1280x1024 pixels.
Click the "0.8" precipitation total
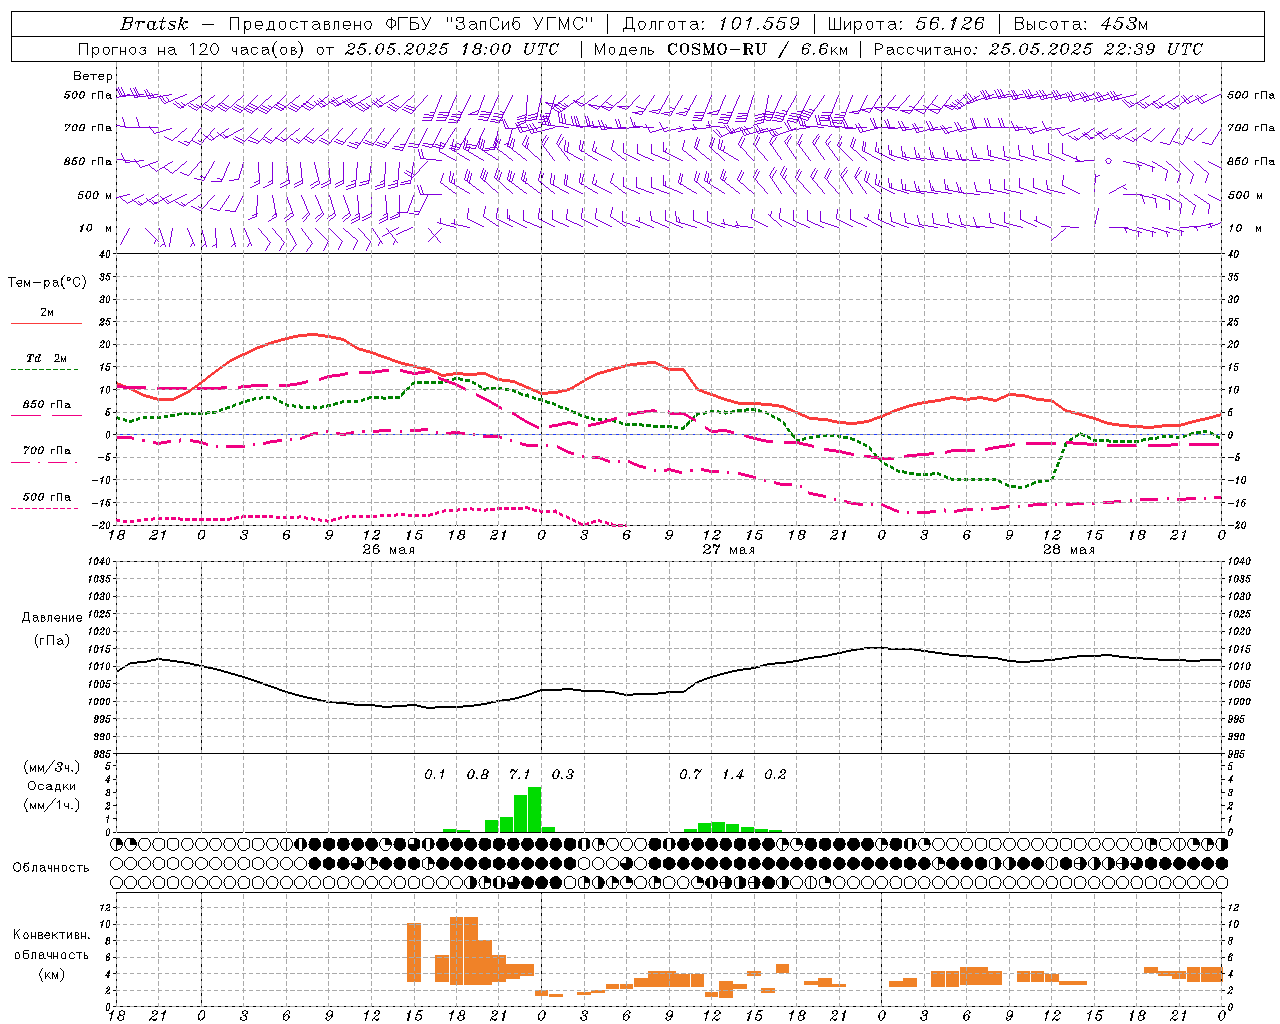click(x=478, y=774)
